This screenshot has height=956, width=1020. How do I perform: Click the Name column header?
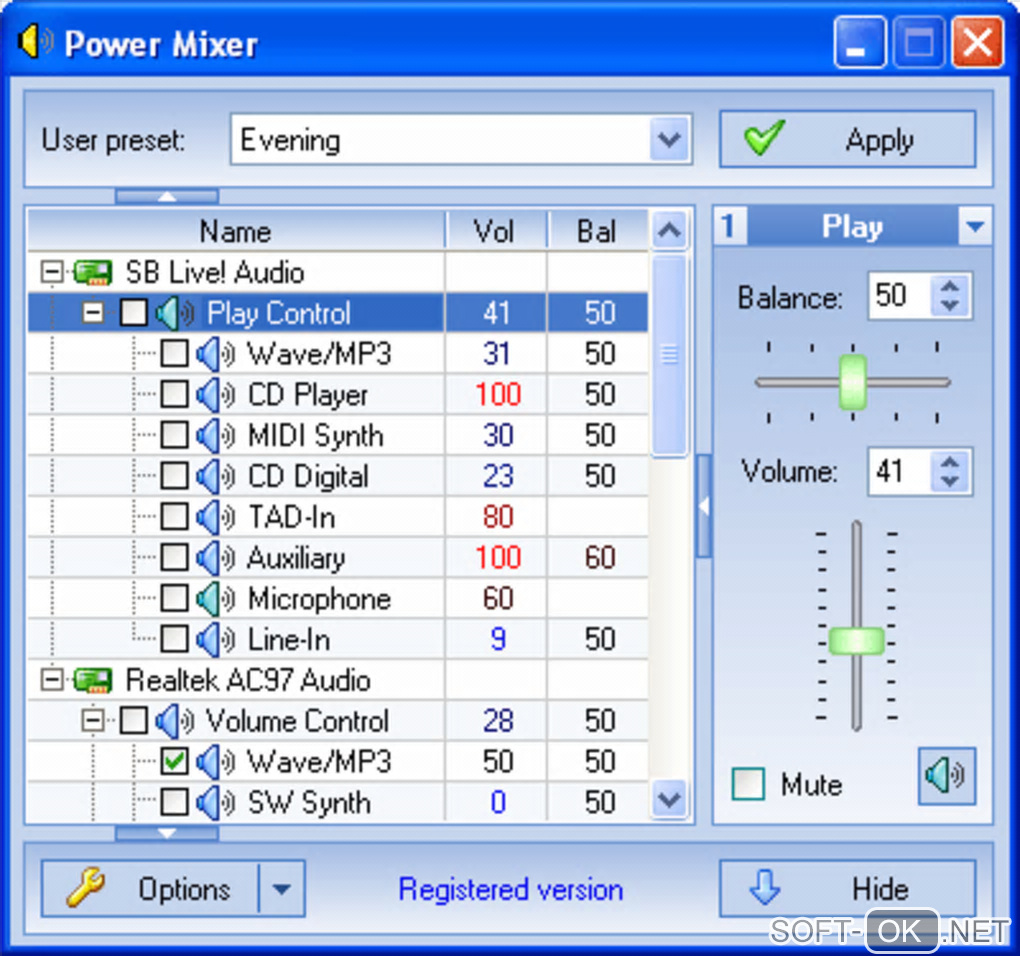point(236,230)
